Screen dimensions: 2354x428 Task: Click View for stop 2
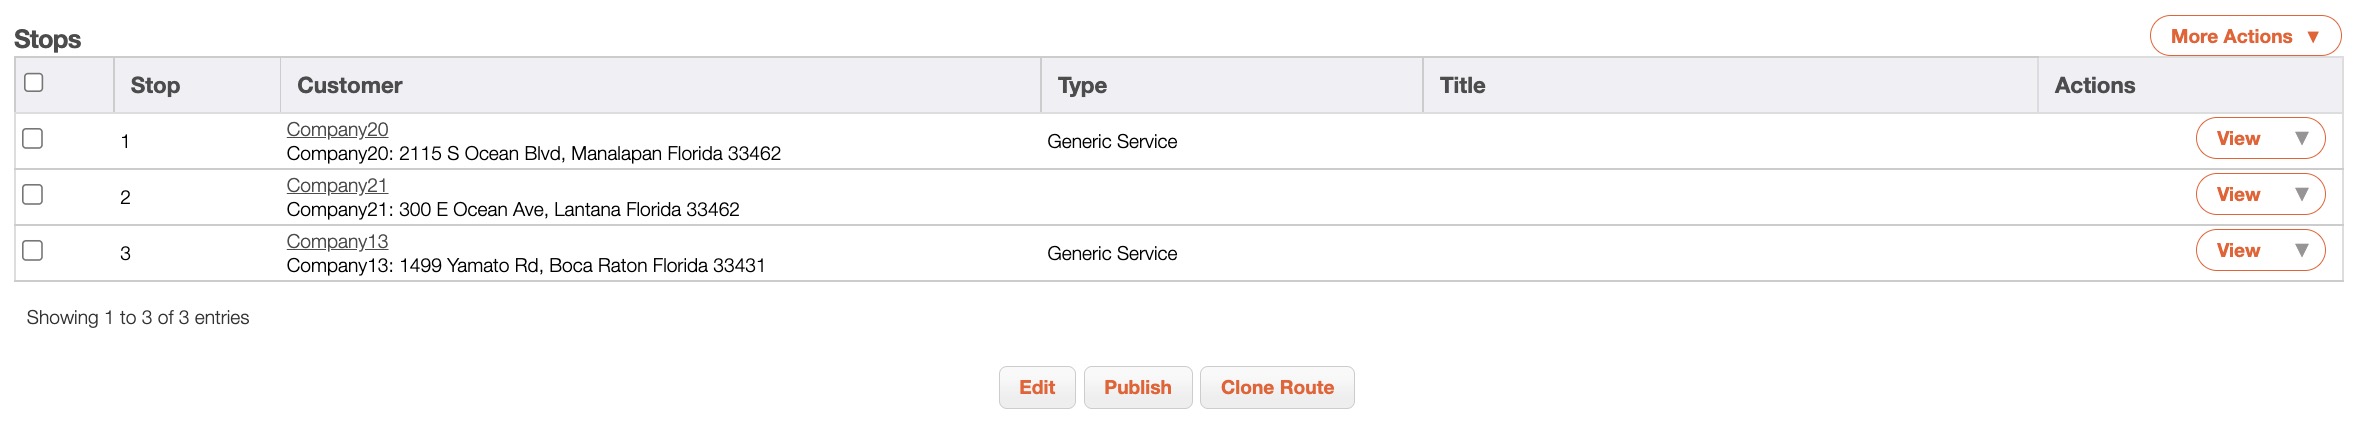2237,195
